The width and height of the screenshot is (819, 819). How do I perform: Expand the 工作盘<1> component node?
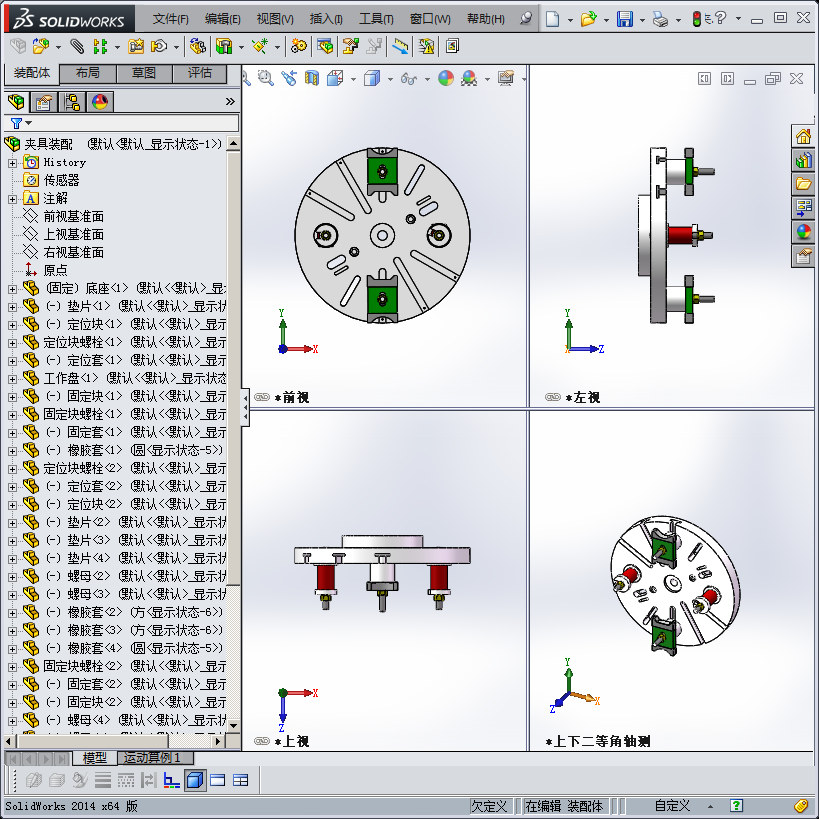pos(13,379)
